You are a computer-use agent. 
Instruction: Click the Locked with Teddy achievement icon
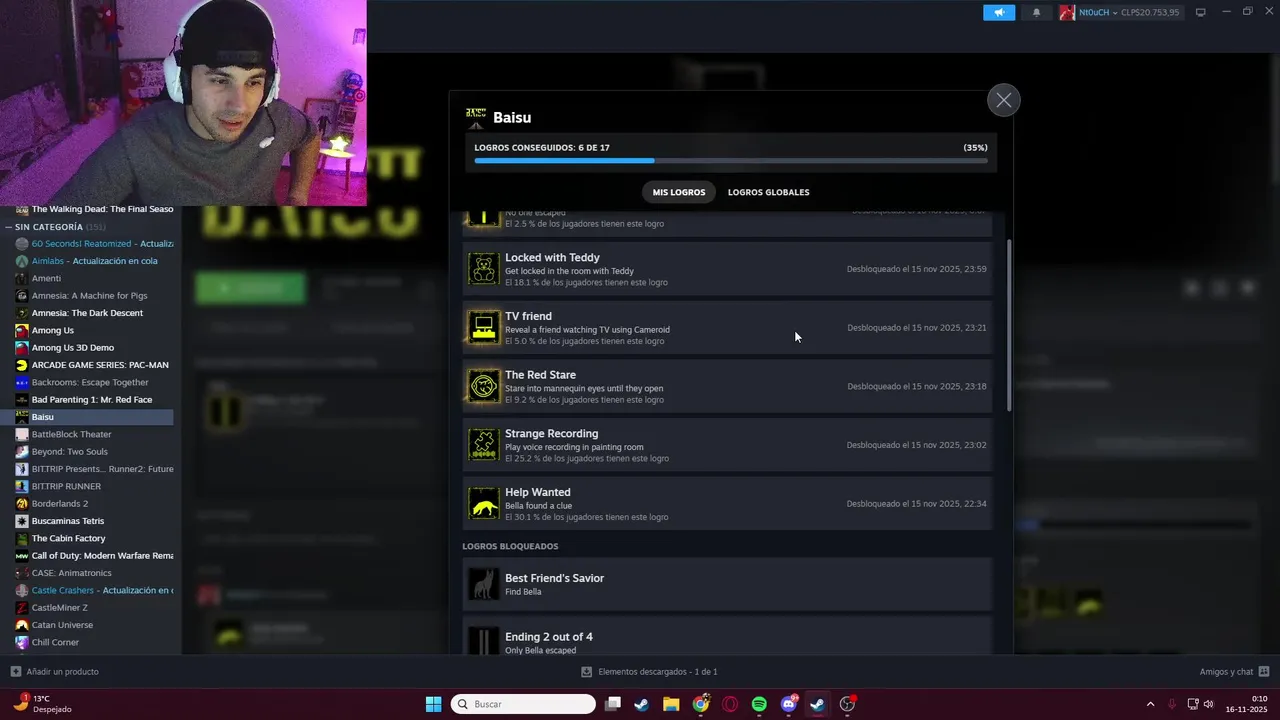click(x=484, y=269)
